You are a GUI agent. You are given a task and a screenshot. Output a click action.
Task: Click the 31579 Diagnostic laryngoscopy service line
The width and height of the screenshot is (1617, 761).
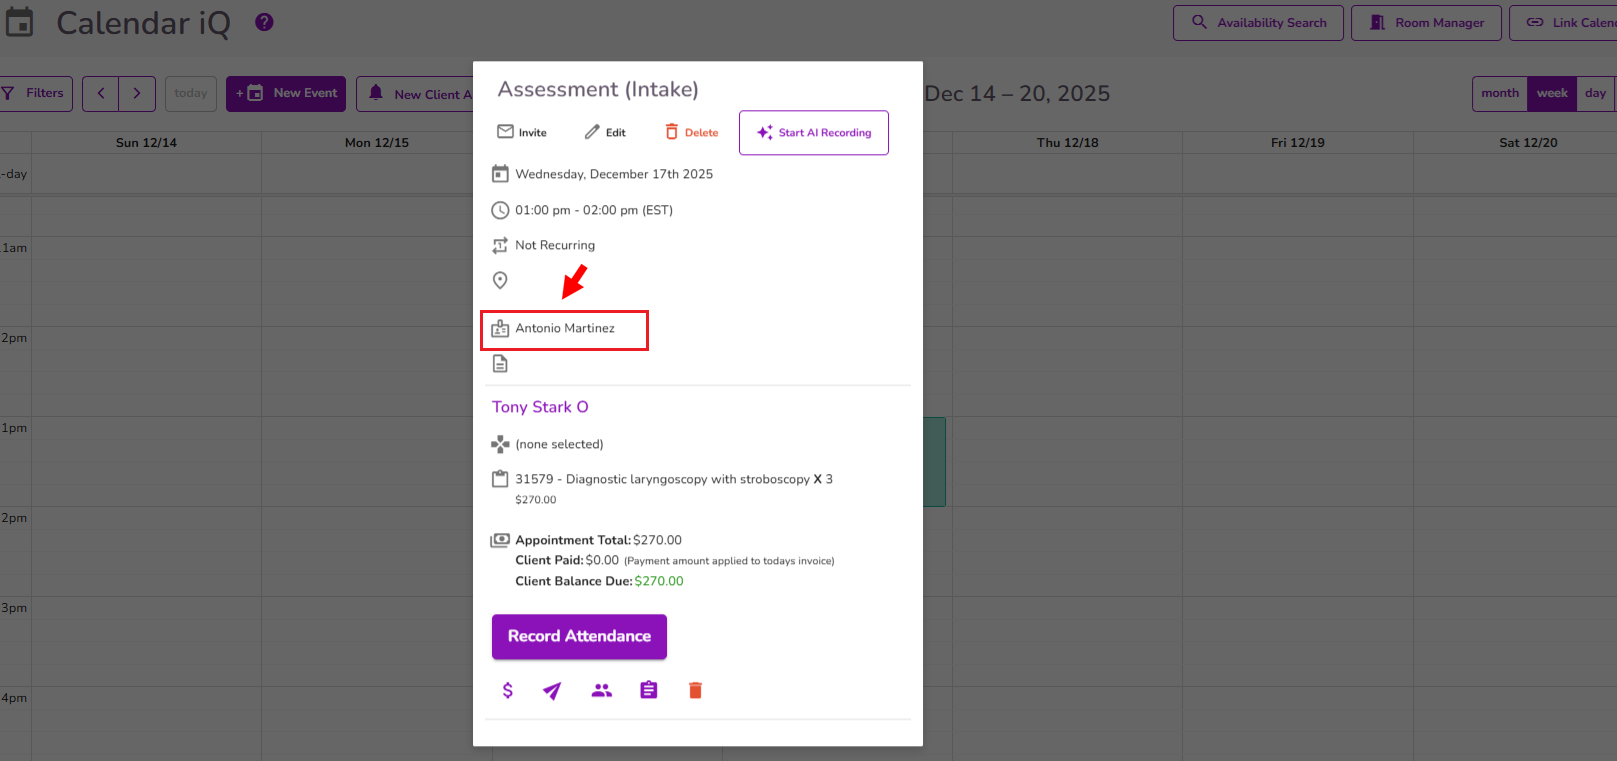(x=674, y=479)
